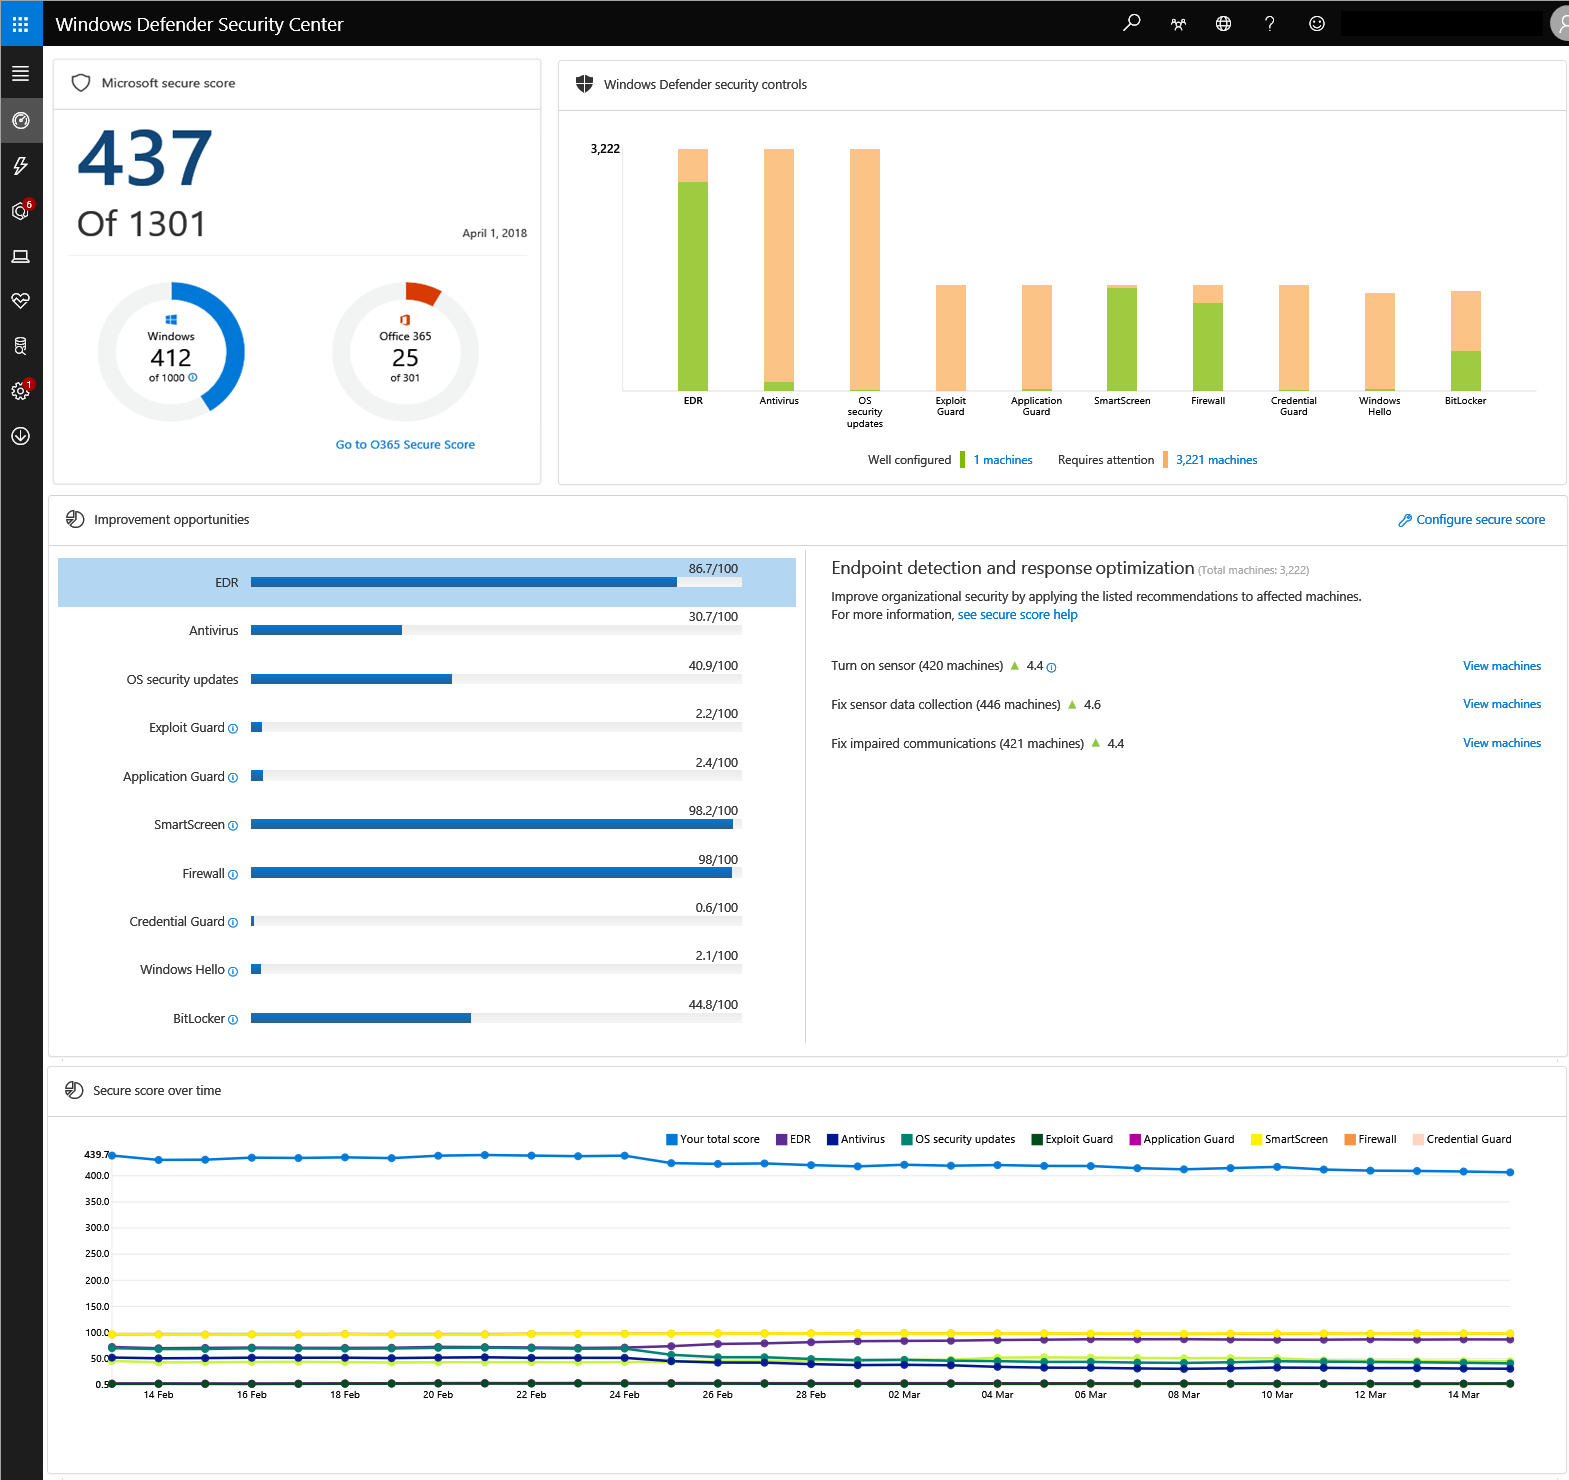Click the info icon beside Exploit Guard
This screenshot has width=1569, height=1480.
pos(233,729)
